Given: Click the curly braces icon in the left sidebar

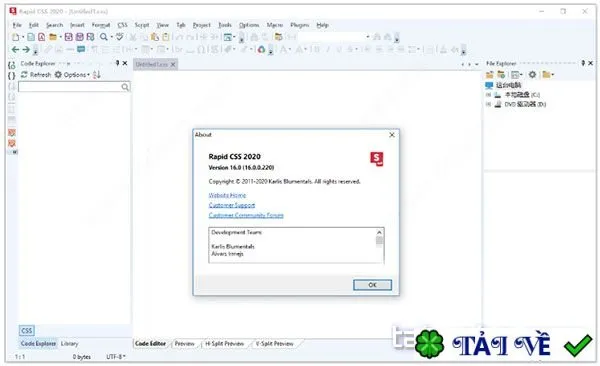Looking at the screenshot, I should pos(11,76).
